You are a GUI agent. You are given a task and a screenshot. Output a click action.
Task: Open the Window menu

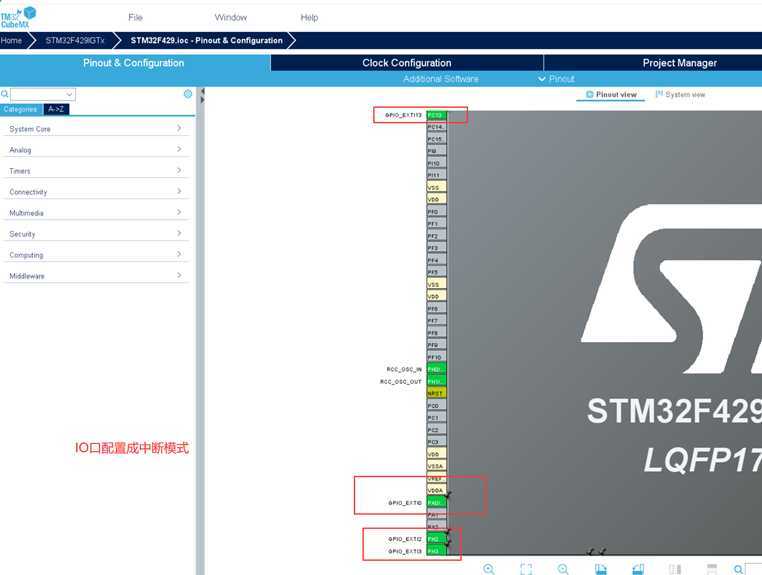(x=231, y=17)
